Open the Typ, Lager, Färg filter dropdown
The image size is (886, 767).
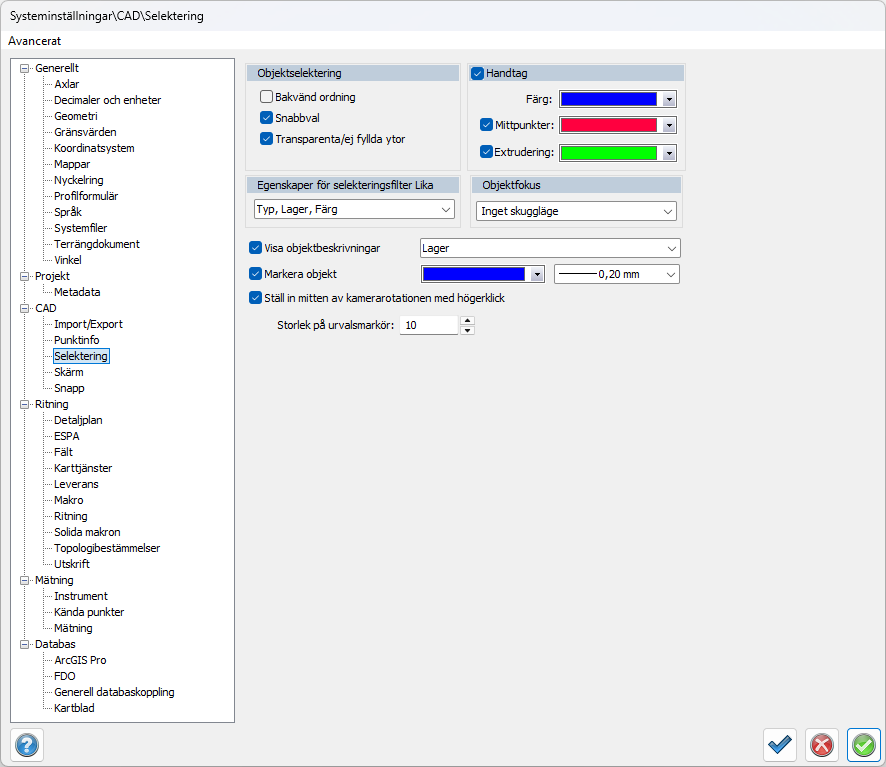pos(350,209)
